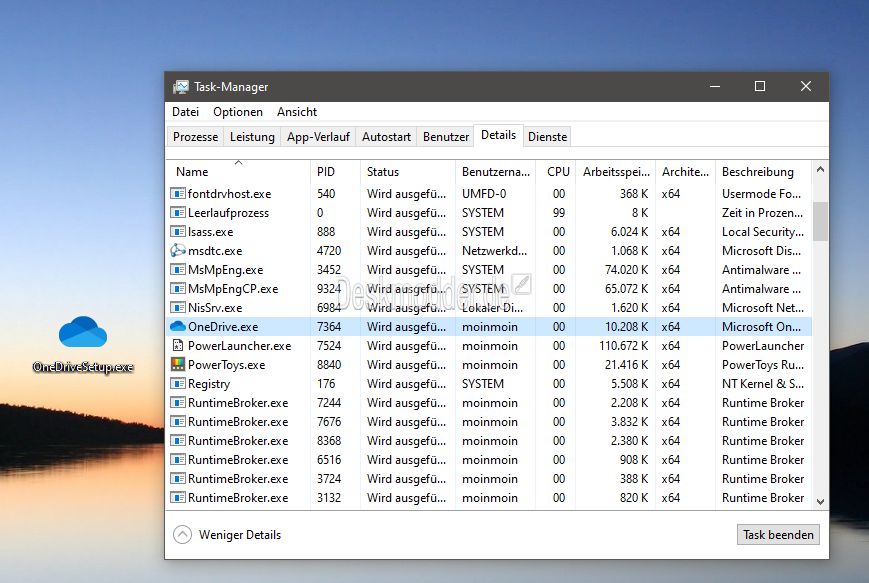Click the scrollbar up arrow

[x=821, y=170]
